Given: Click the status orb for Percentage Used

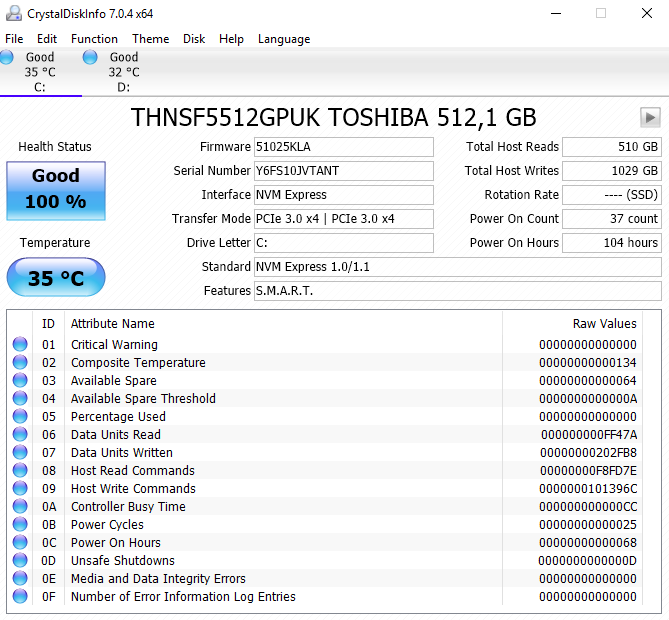Looking at the screenshot, I should click(x=20, y=416).
